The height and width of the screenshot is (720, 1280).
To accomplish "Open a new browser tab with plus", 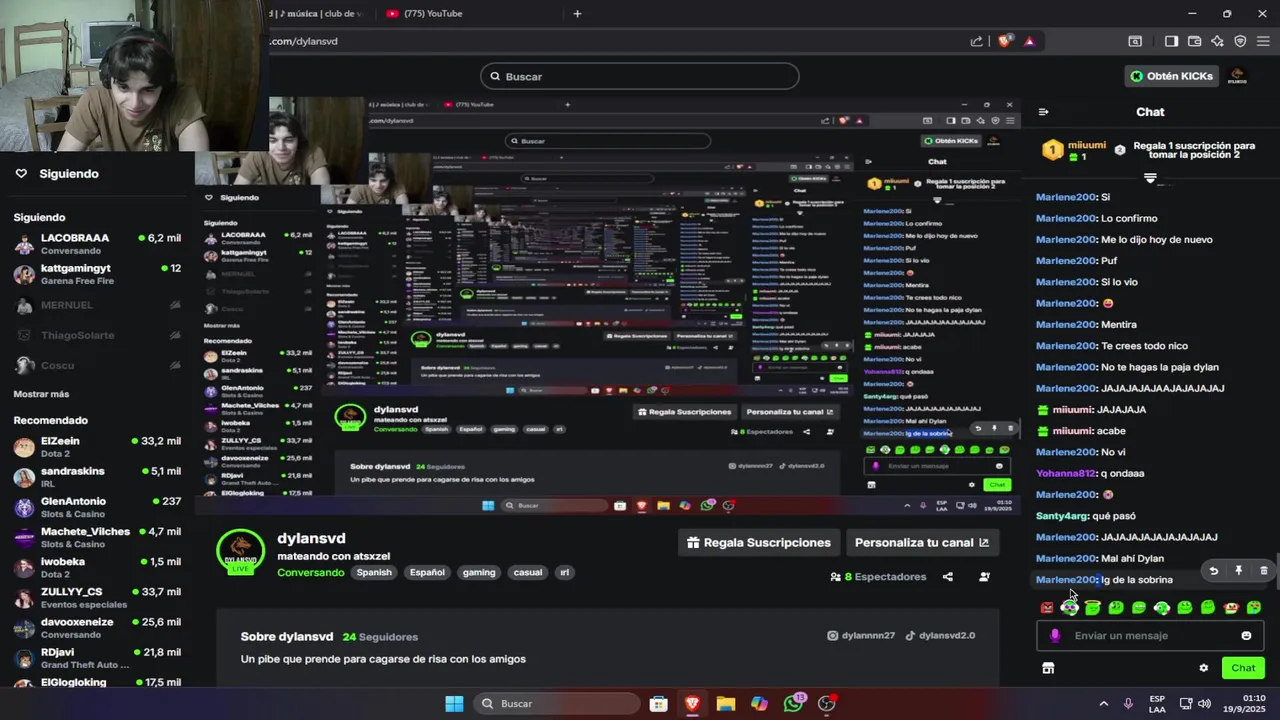I will pyautogui.click(x=577, y=13).
